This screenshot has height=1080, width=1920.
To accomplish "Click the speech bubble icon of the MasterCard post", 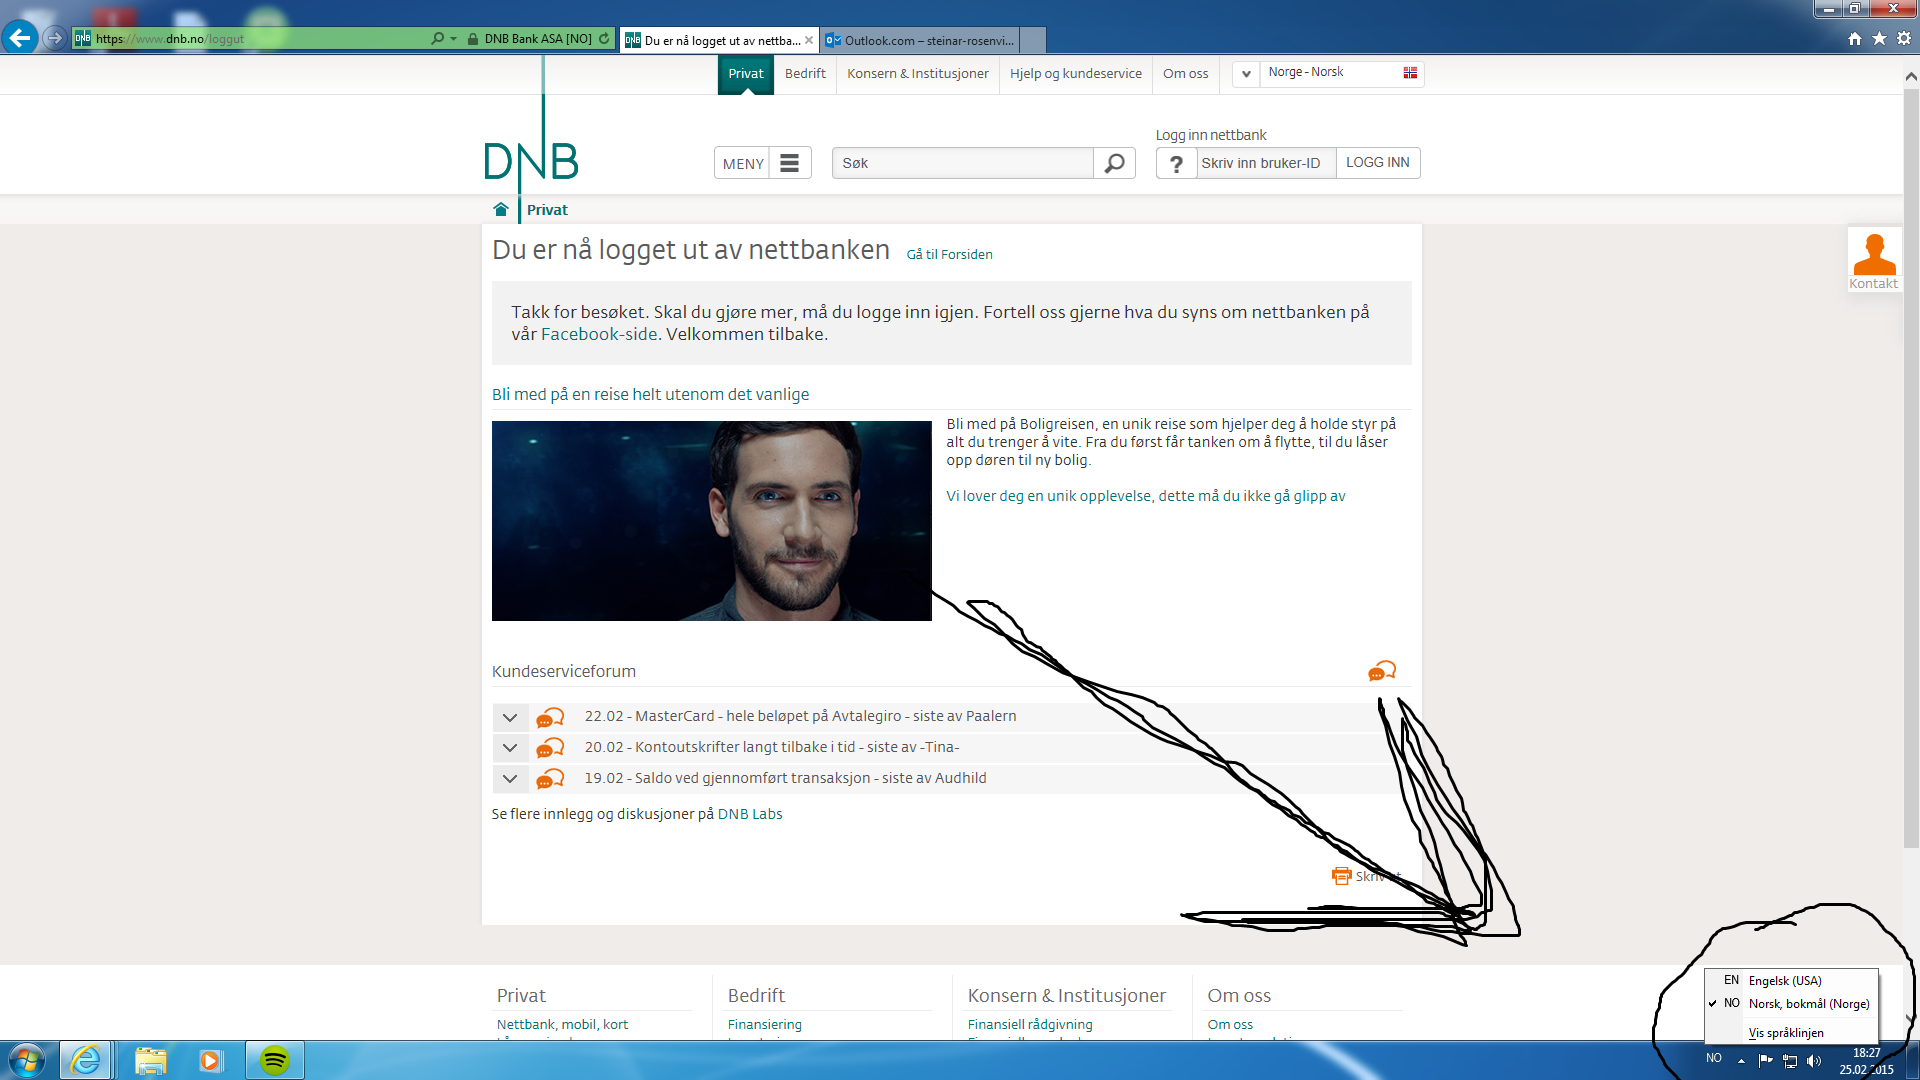I will 550,717.
